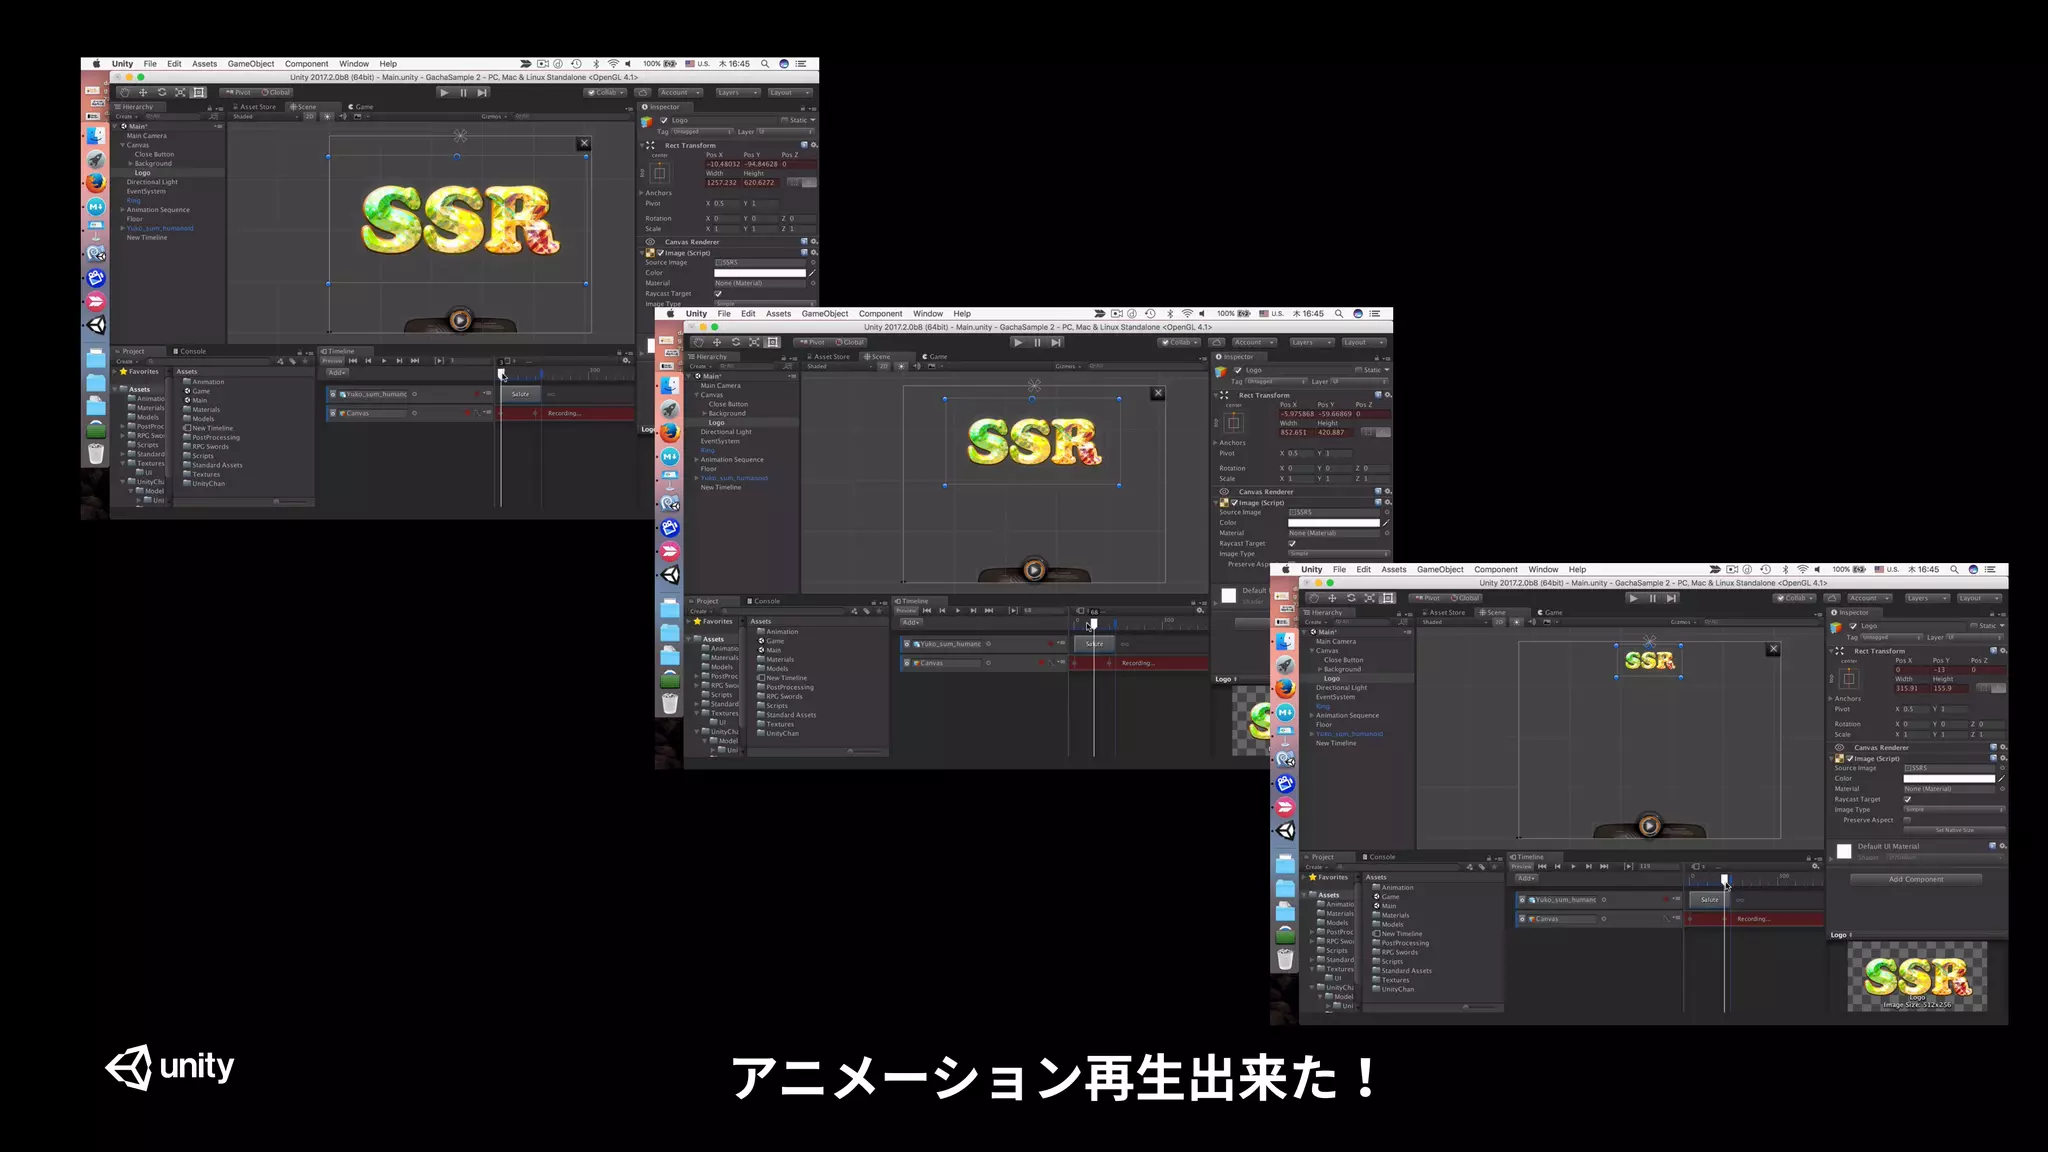Click Unity icon in front window's dock

[x=1285, y=831]
